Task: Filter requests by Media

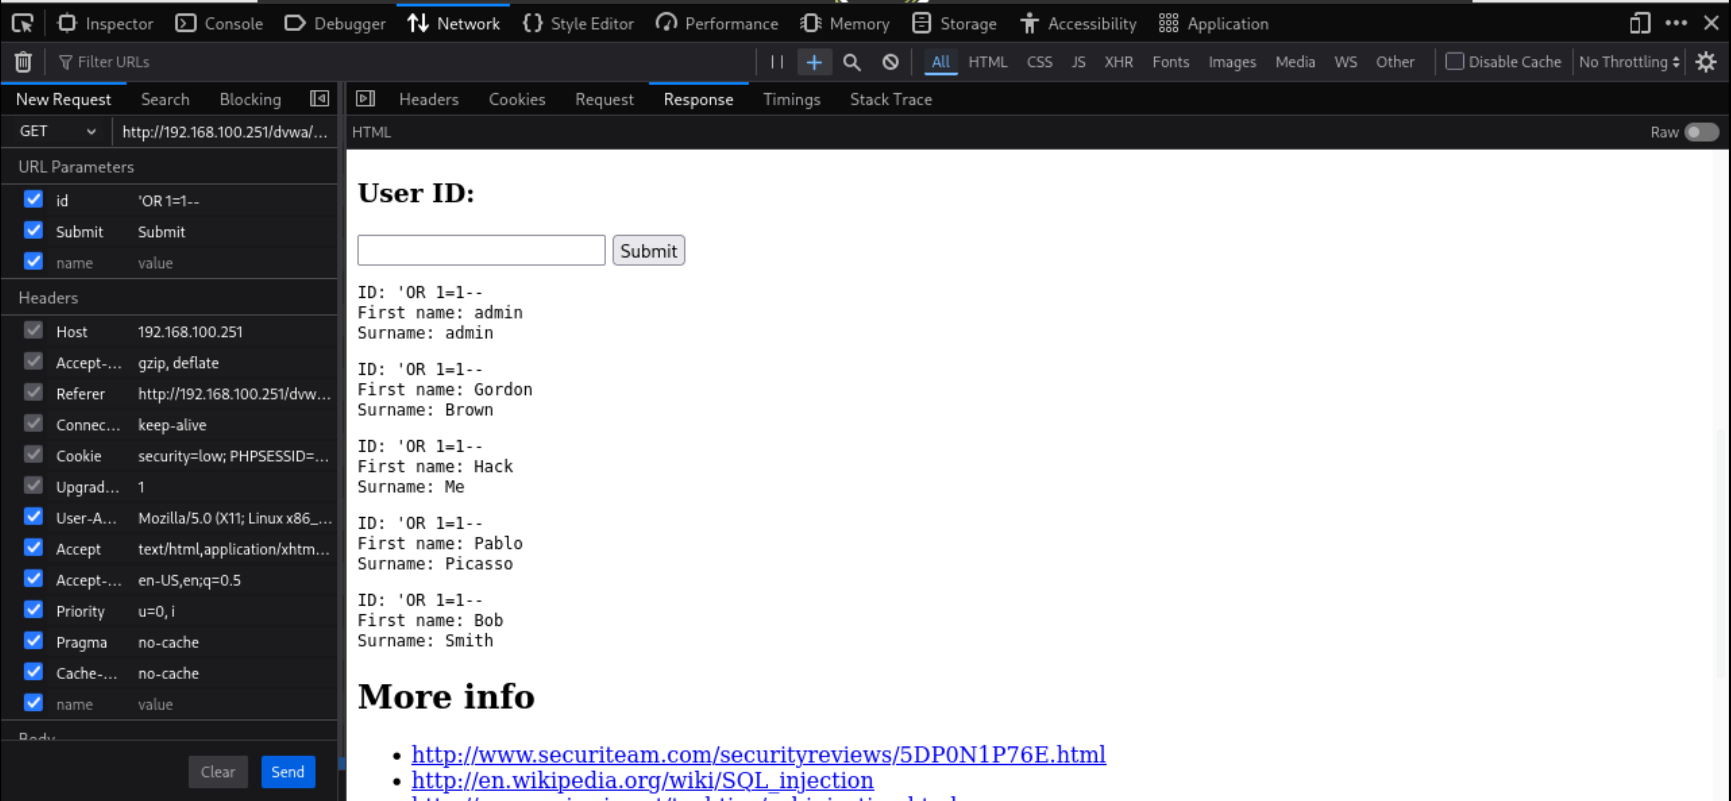Action: [1295, 62]
